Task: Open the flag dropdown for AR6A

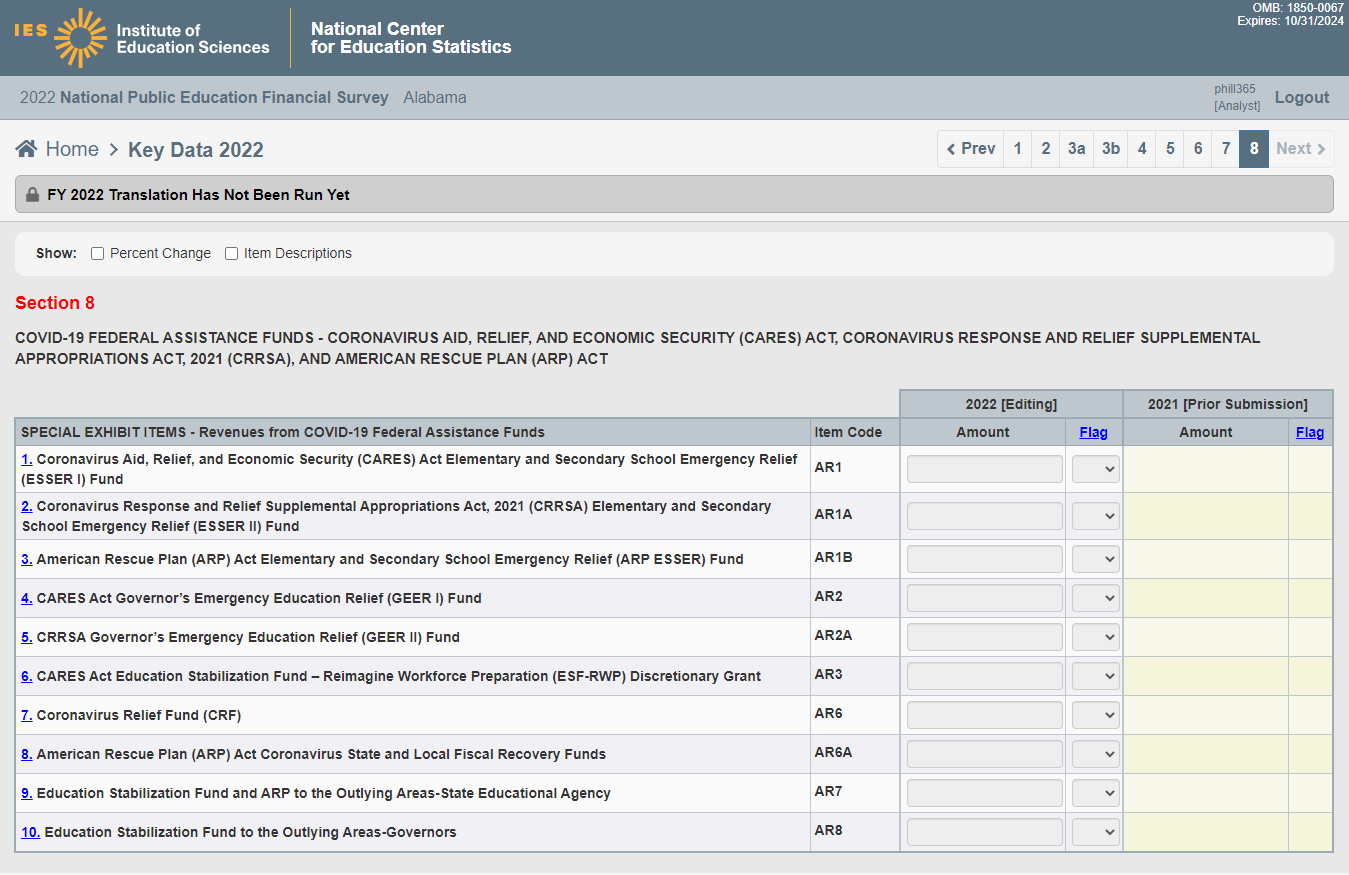Action: click(1095, 754)
